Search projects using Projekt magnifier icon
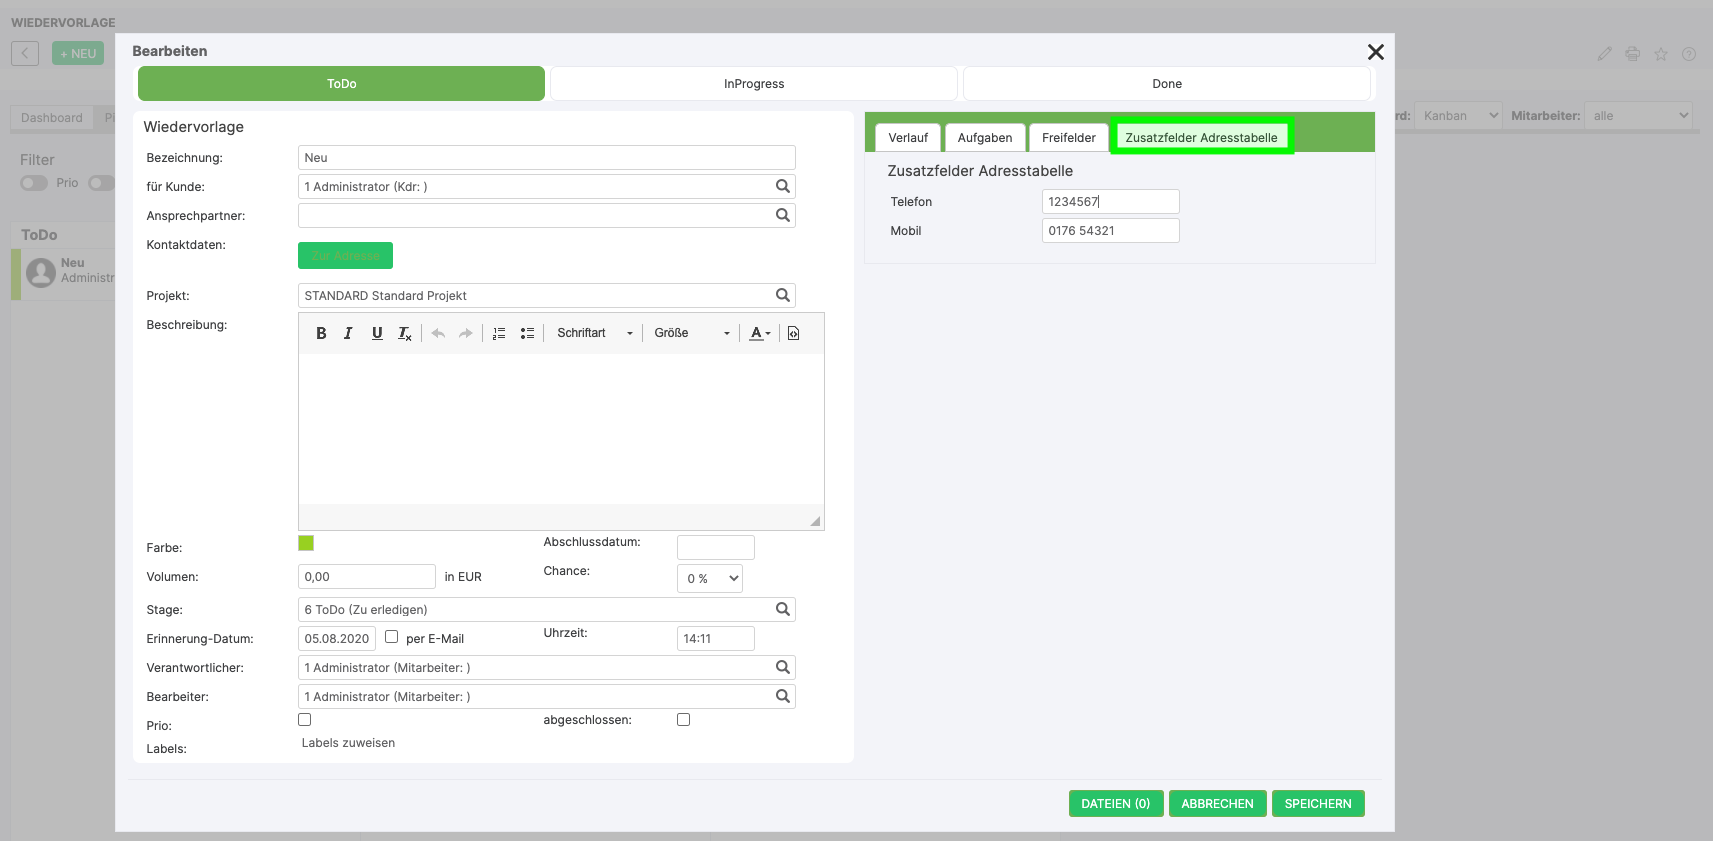Screen dimensions: 1713x841 [x=783, y=295]
